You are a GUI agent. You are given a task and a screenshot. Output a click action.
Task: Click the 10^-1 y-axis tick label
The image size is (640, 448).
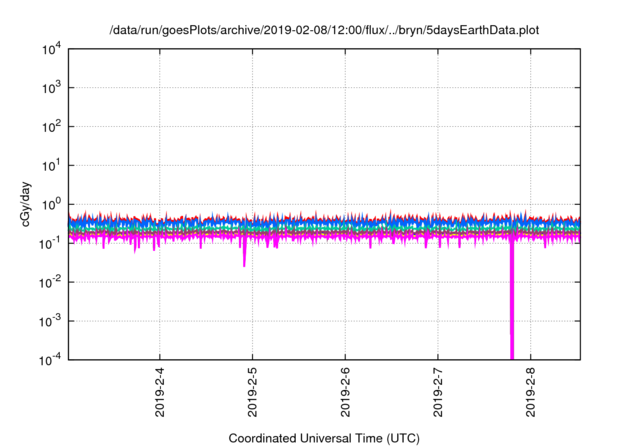tap(50, 244)
